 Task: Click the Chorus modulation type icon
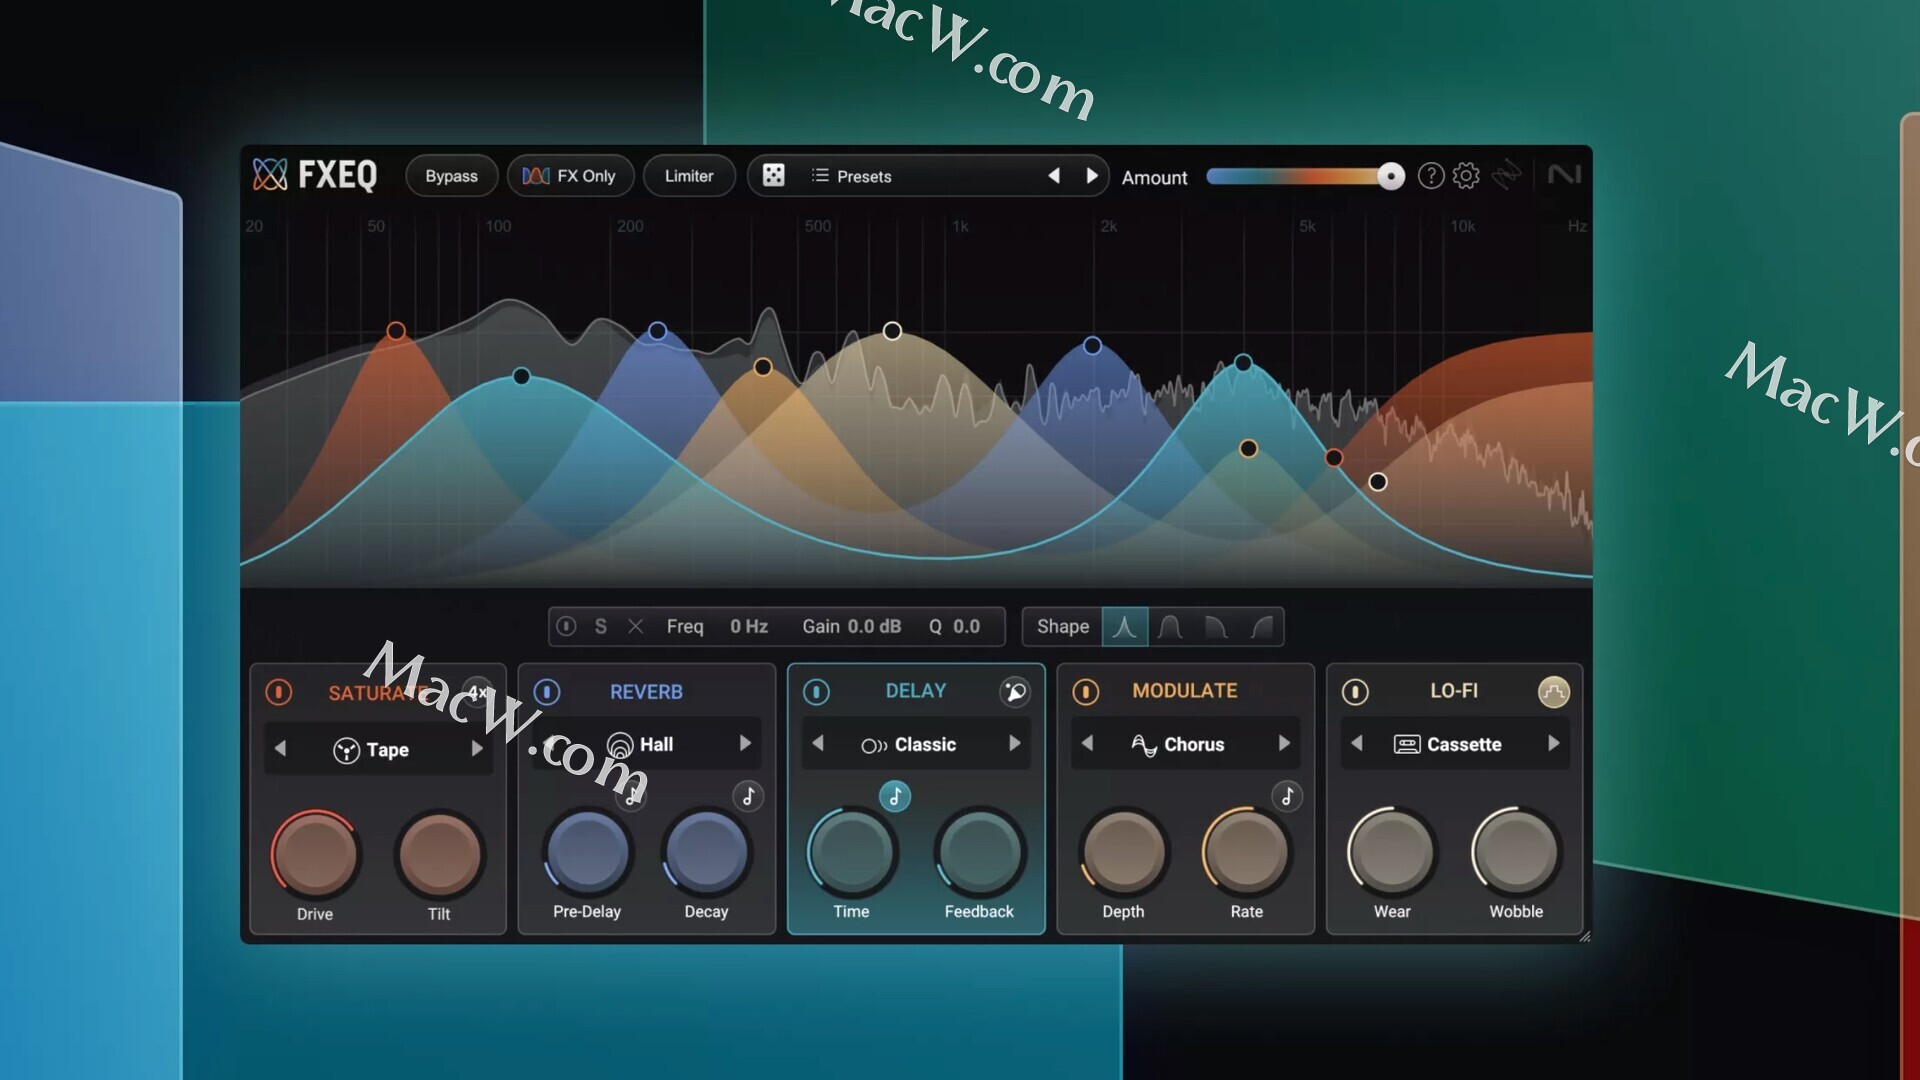(x=1144, y=745)
